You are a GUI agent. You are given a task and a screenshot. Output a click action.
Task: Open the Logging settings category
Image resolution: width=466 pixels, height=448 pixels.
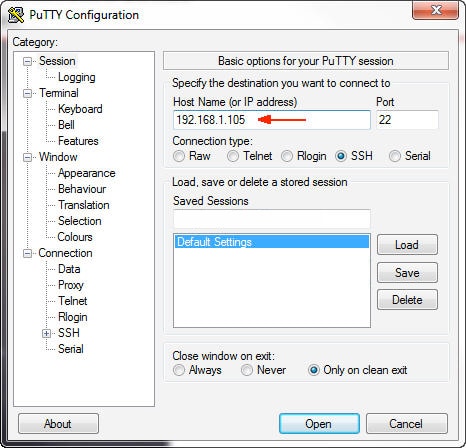[x=77, y=77]
